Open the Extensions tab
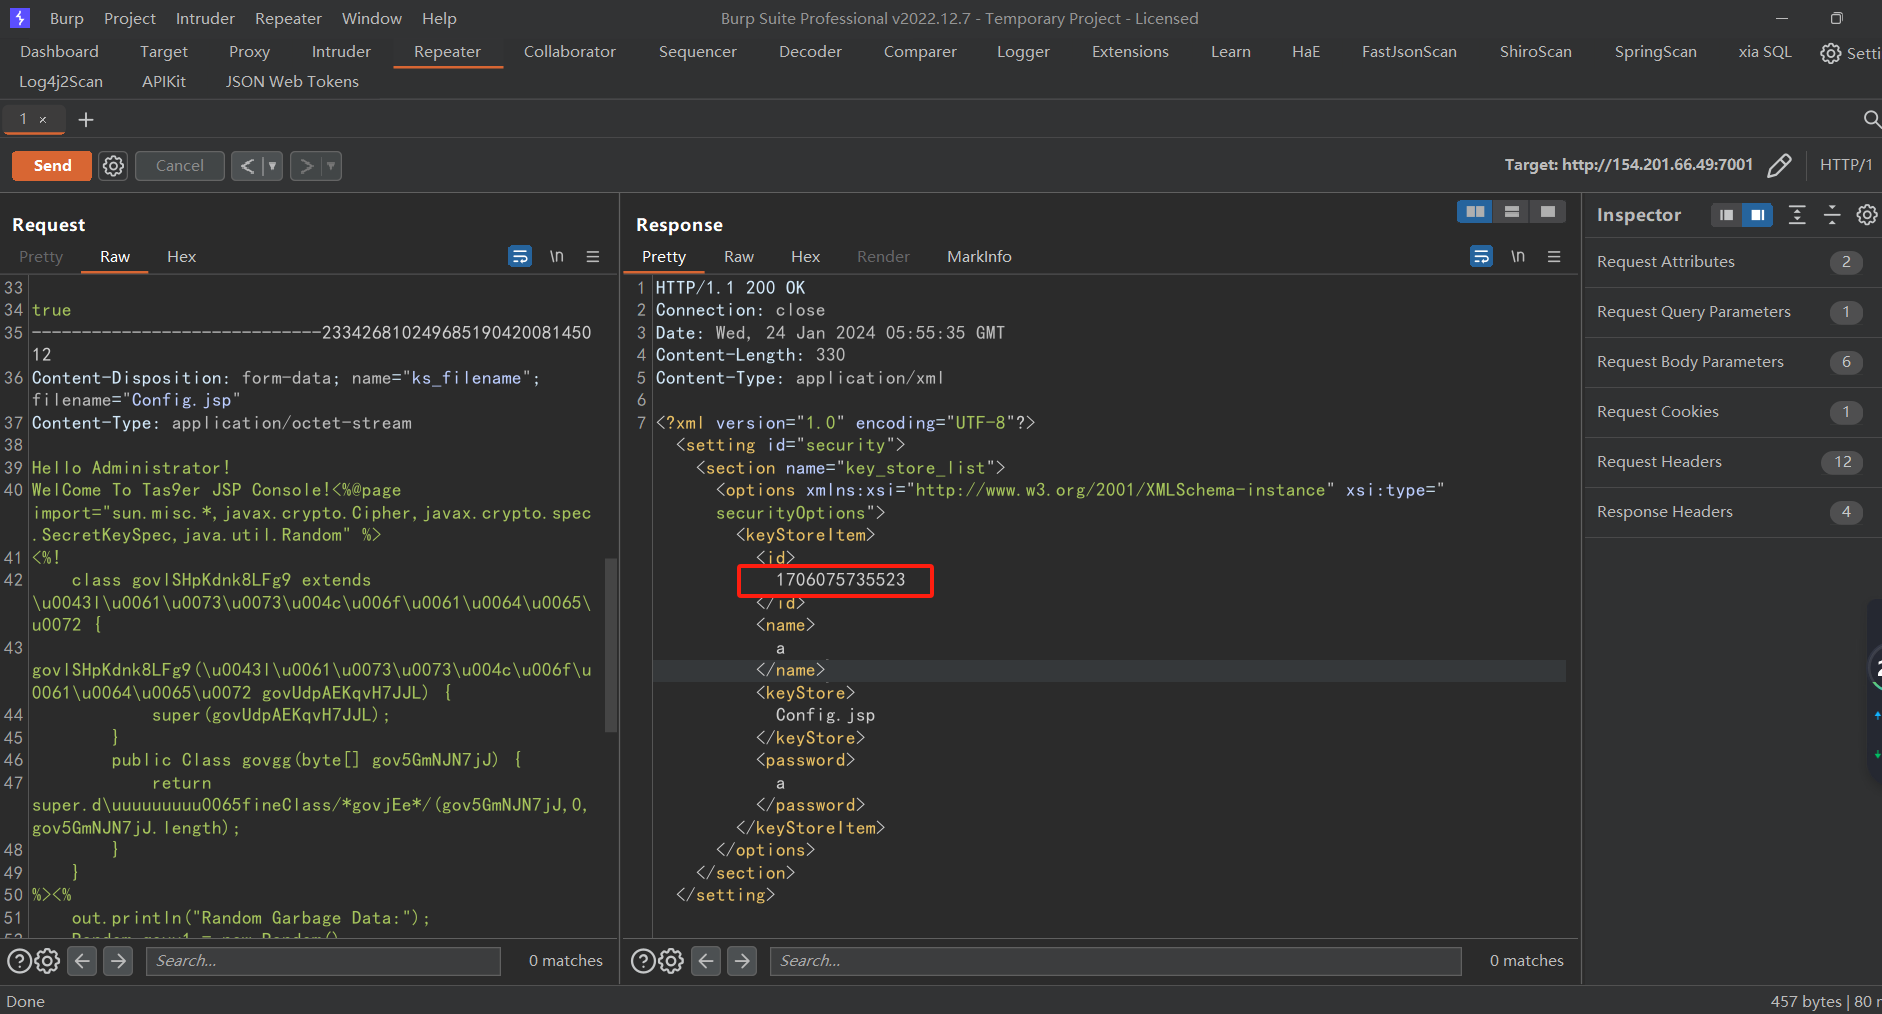 click(1130, 52)
